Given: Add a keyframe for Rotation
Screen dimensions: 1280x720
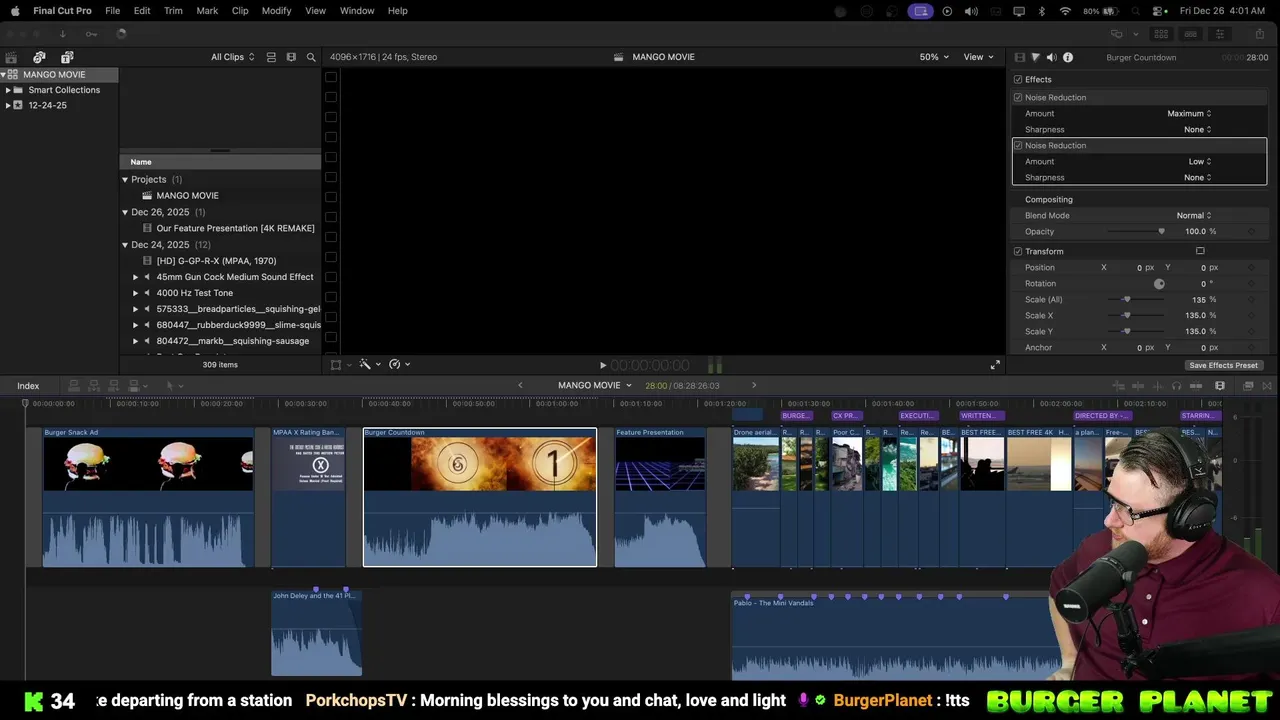Looking at the screenshot, I should (1252, 283).
